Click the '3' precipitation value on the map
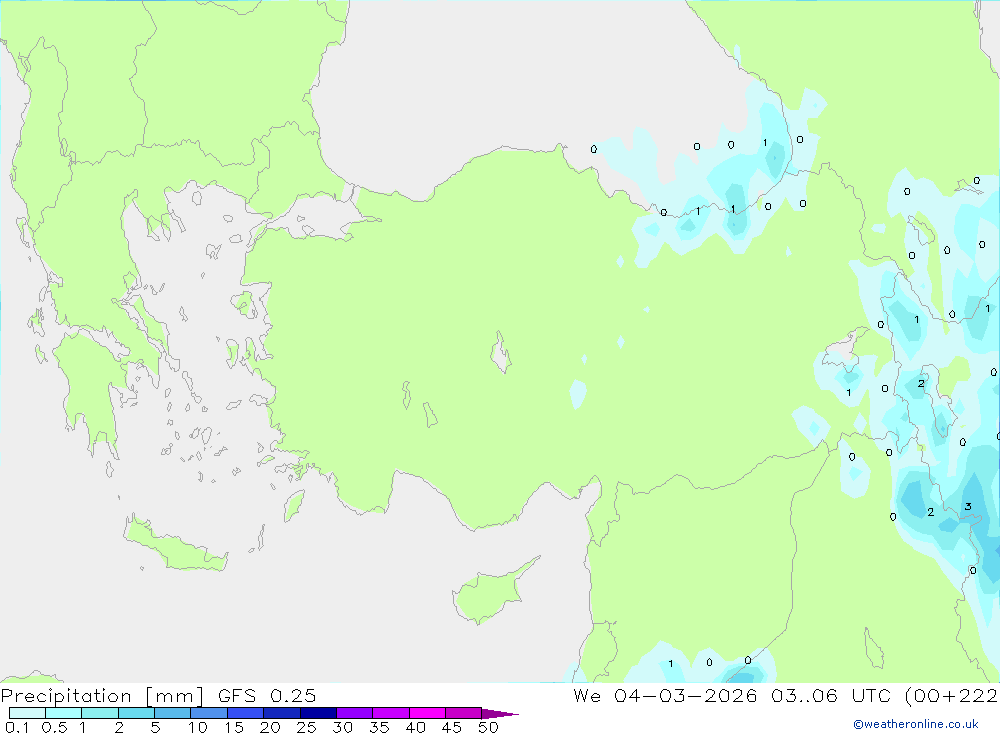Screen dimensions: 1000x733 (x=967, y=507)
